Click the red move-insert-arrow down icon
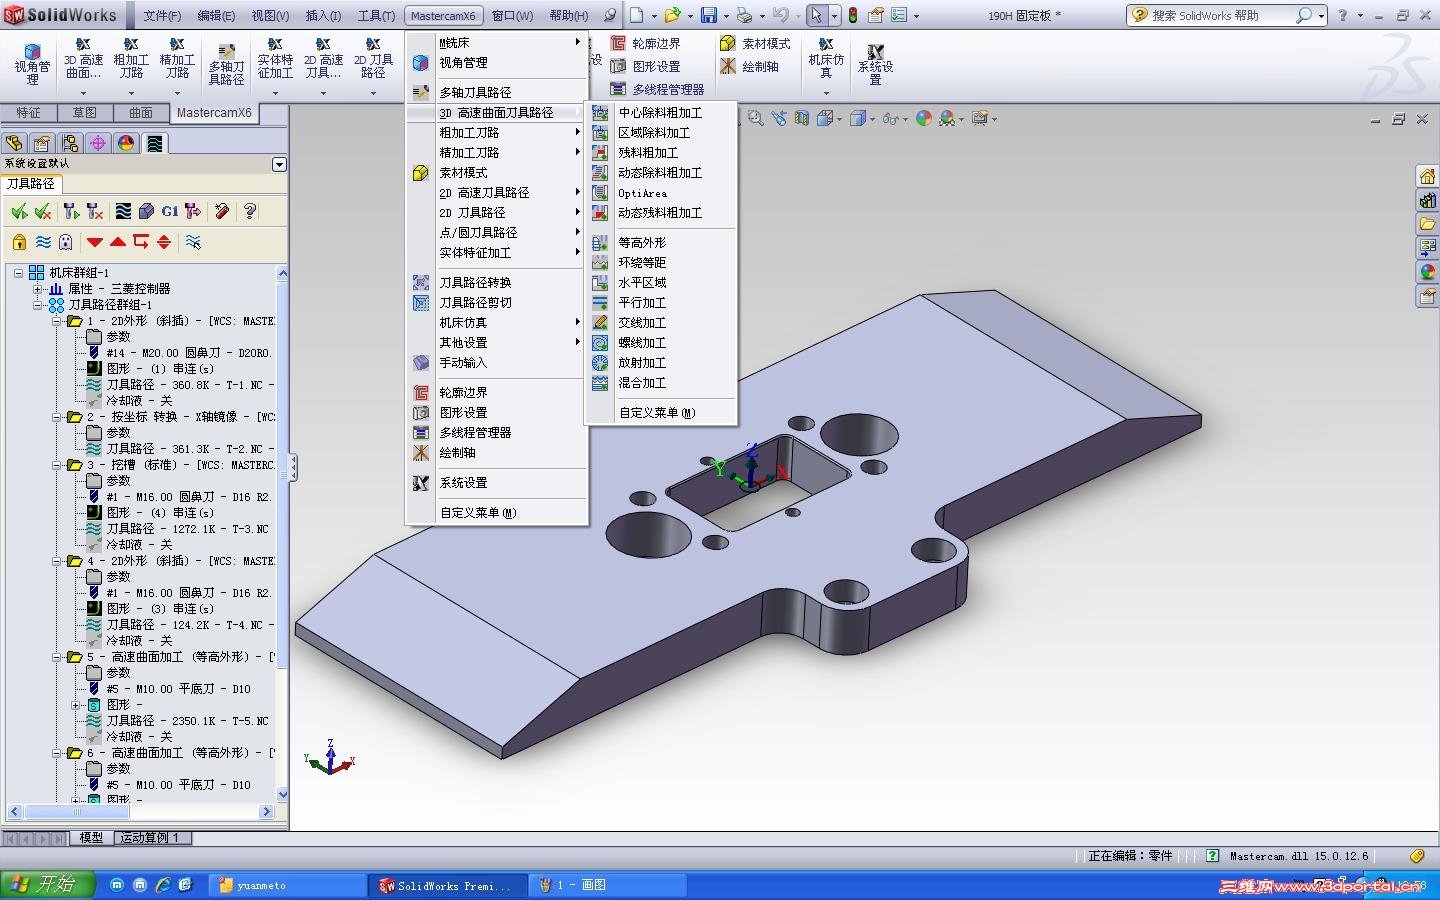The width and height of the screenshot is (1440, 900). [x=95, y=242]
